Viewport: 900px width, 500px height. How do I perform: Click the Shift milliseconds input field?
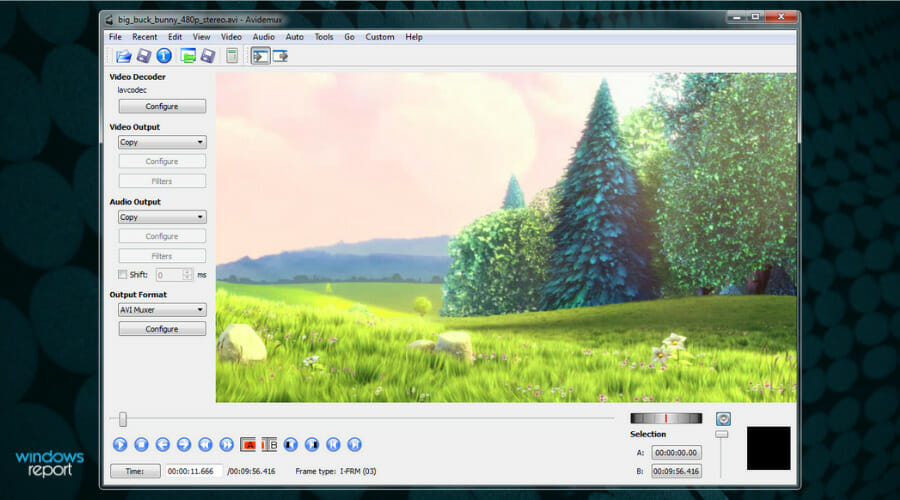170,275
